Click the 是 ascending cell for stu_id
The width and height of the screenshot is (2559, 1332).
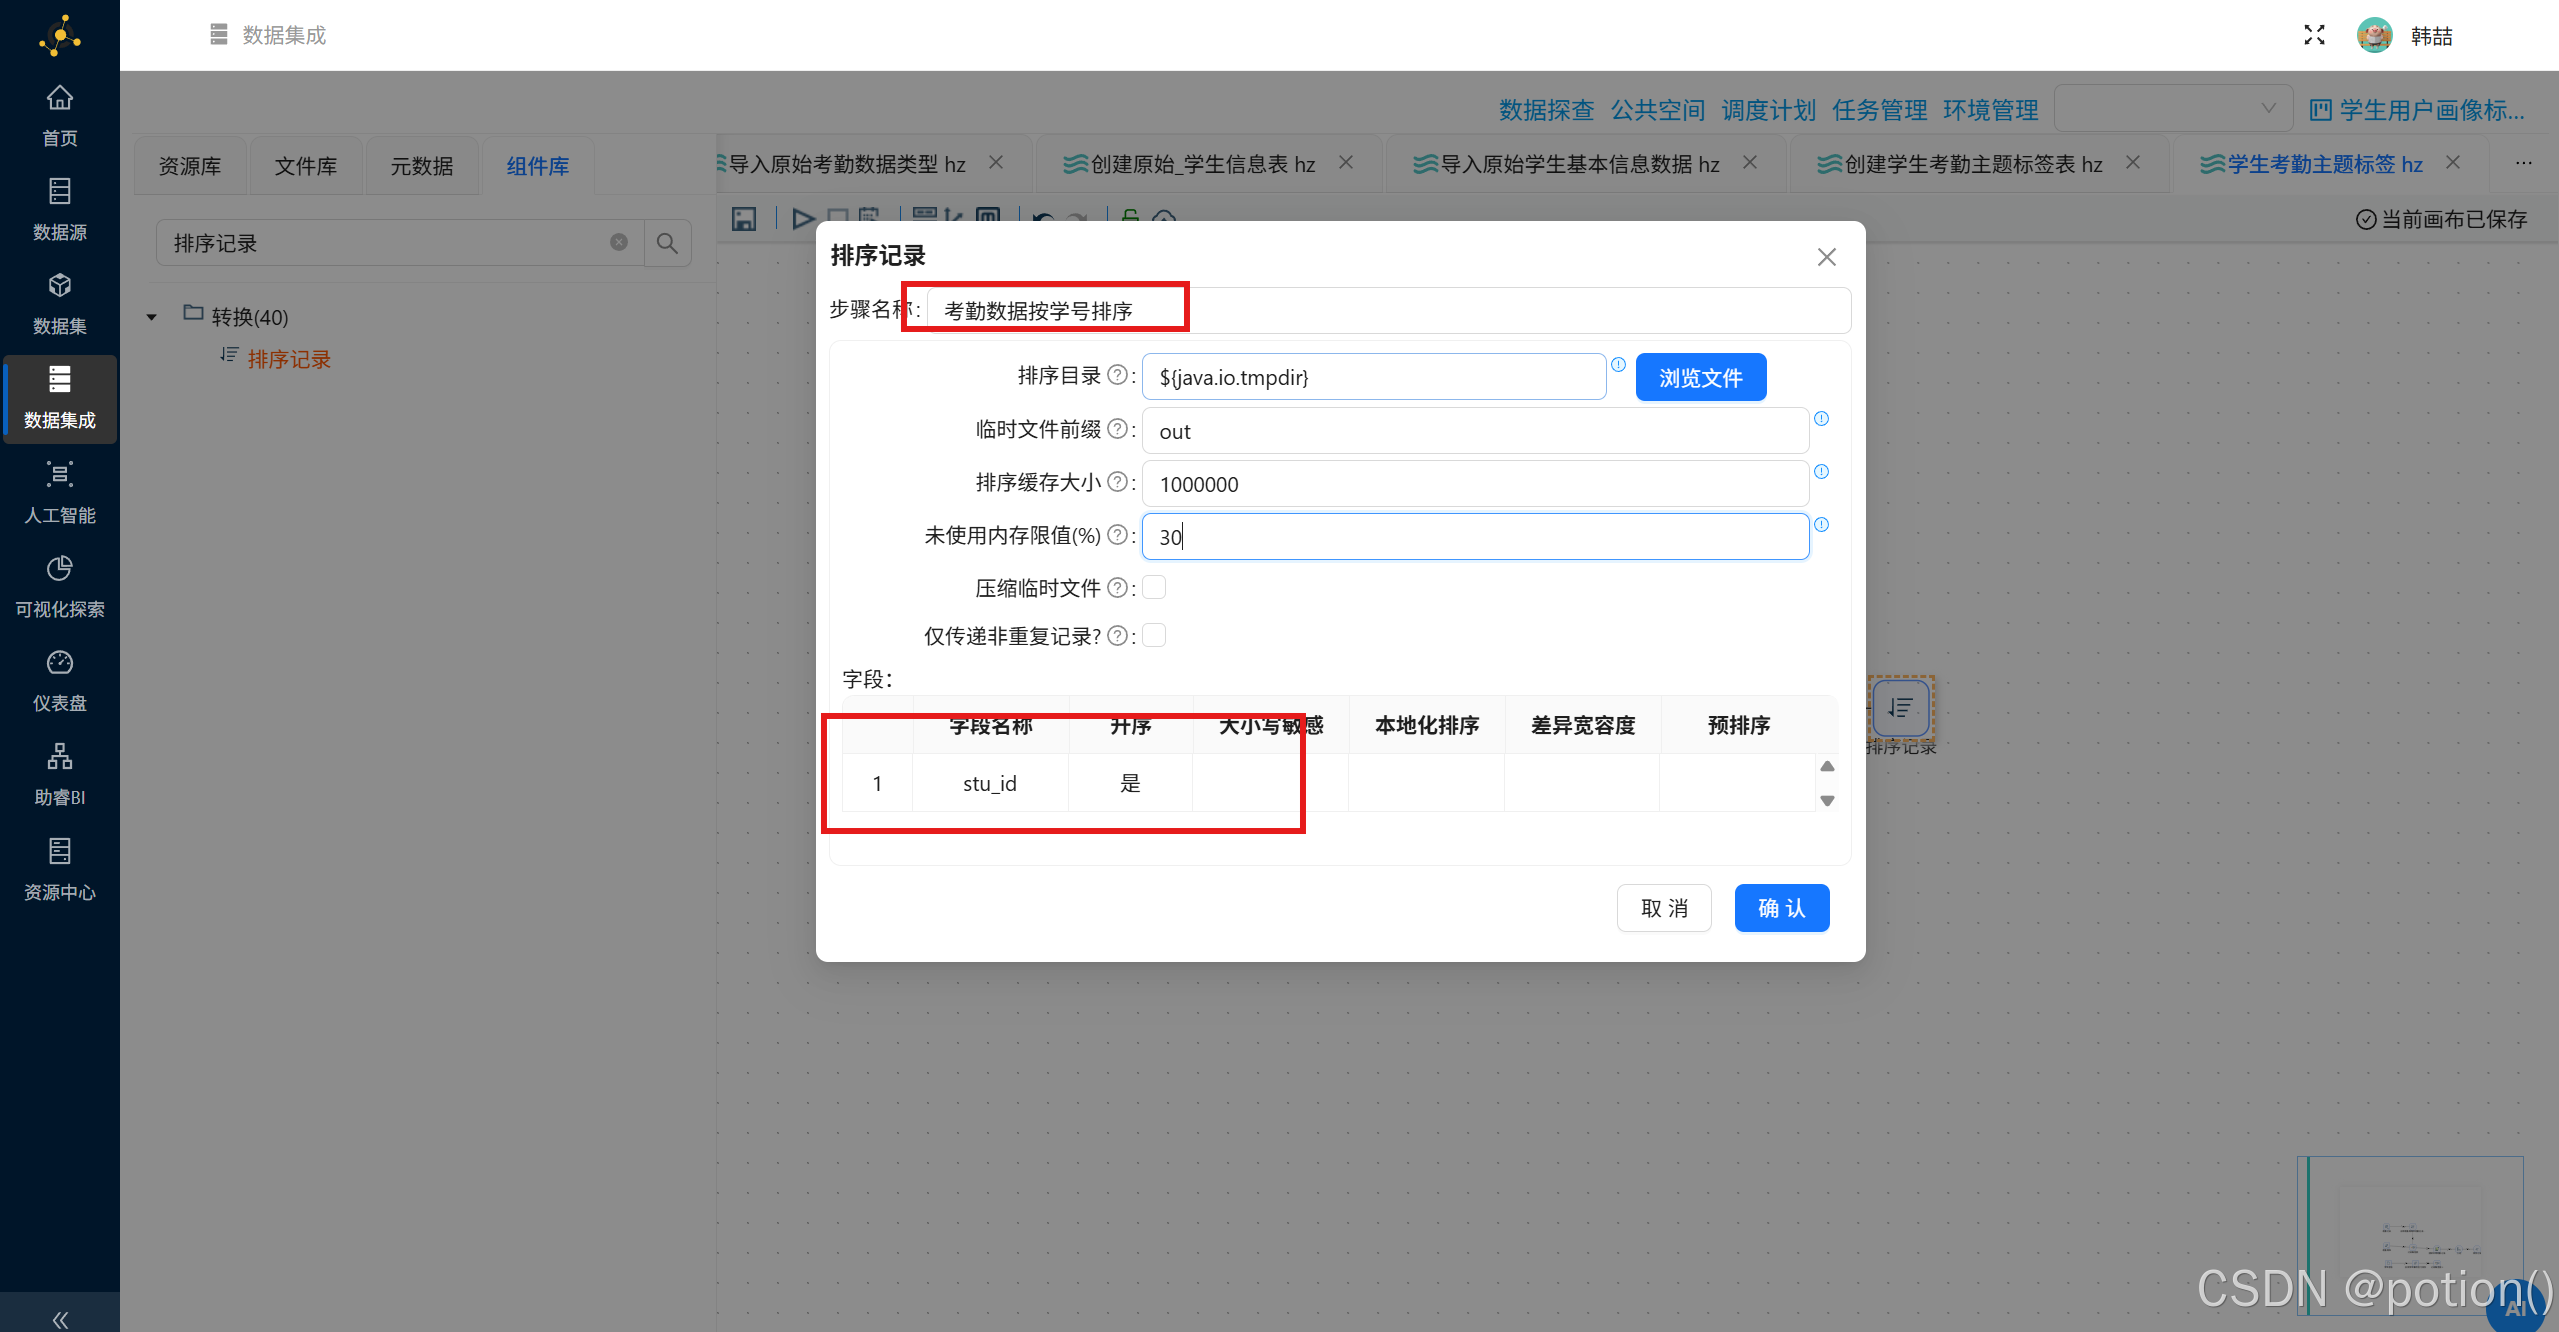[1130, 783]
